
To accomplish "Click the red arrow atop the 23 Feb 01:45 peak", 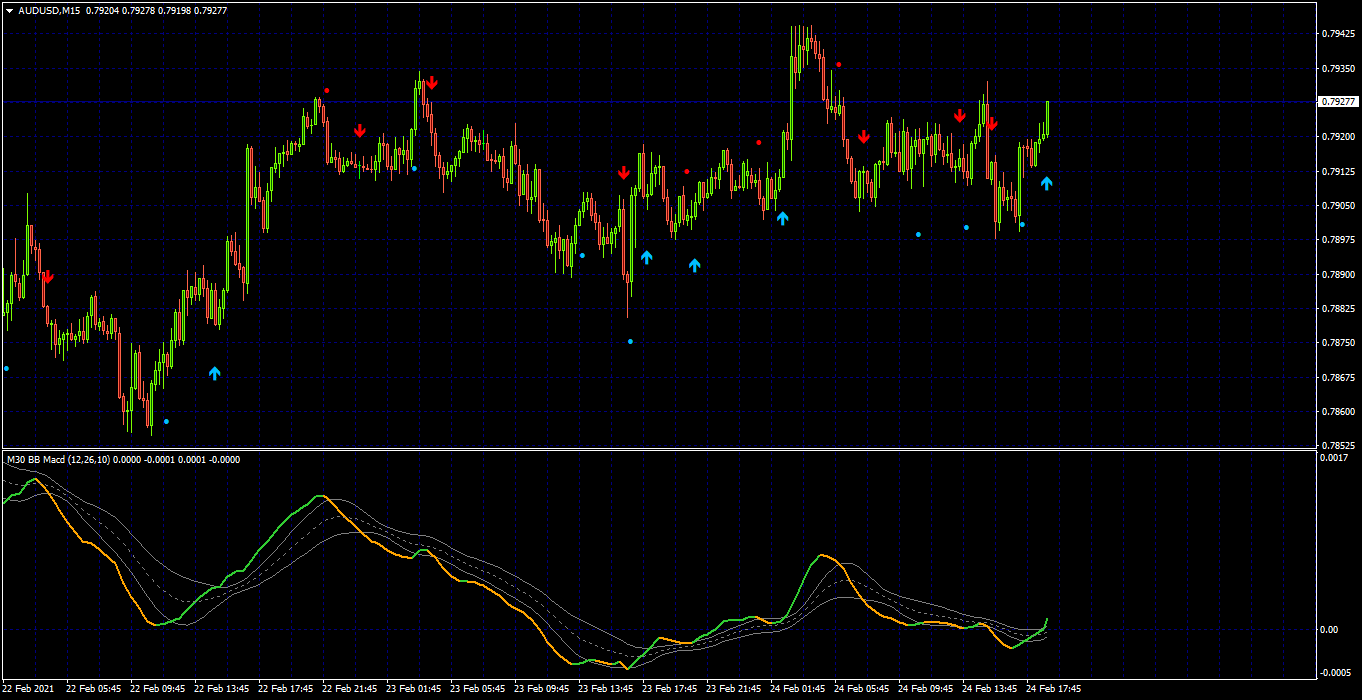I will [x=431, y=82].
